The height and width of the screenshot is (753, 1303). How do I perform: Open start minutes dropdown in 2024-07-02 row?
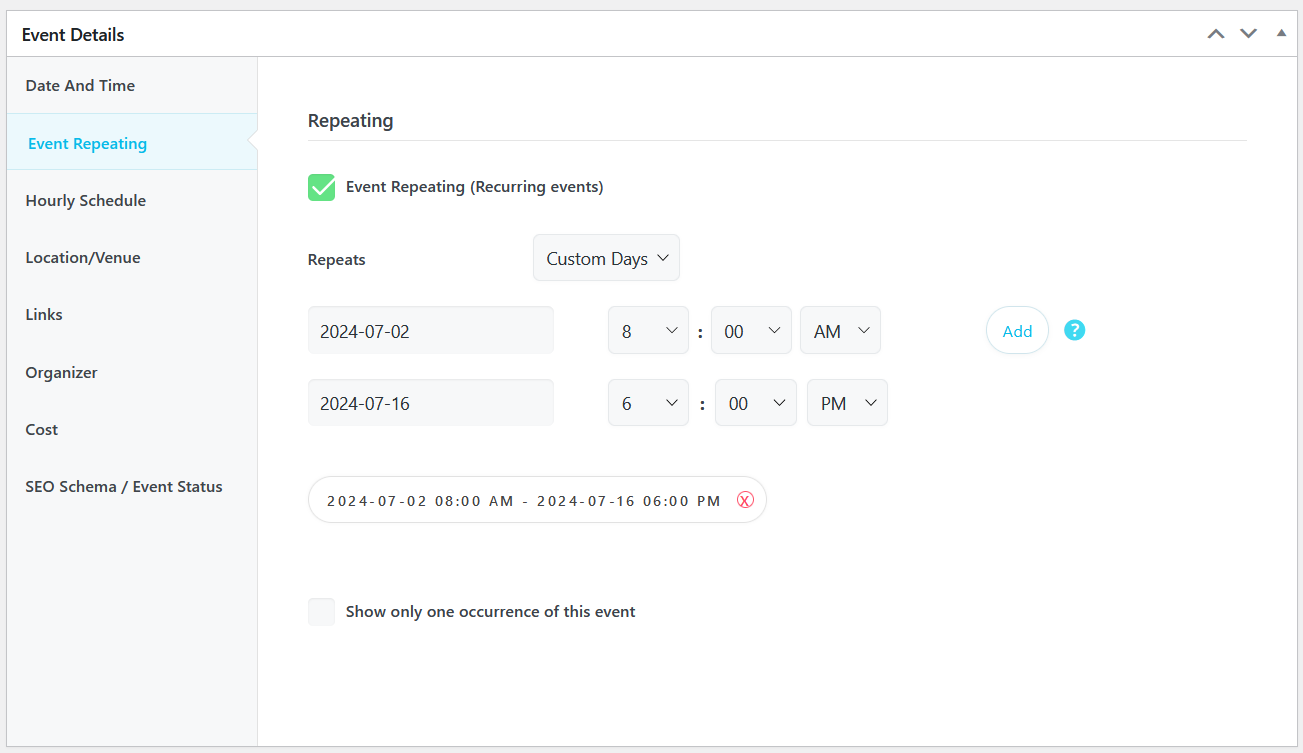751,330
